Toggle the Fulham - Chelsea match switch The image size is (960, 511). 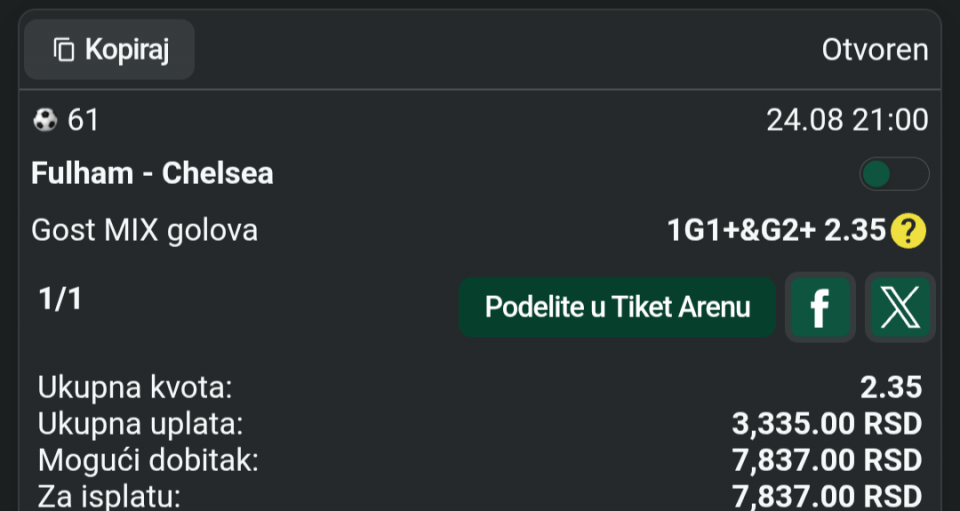pyautogui.click(x=894, y=174)
